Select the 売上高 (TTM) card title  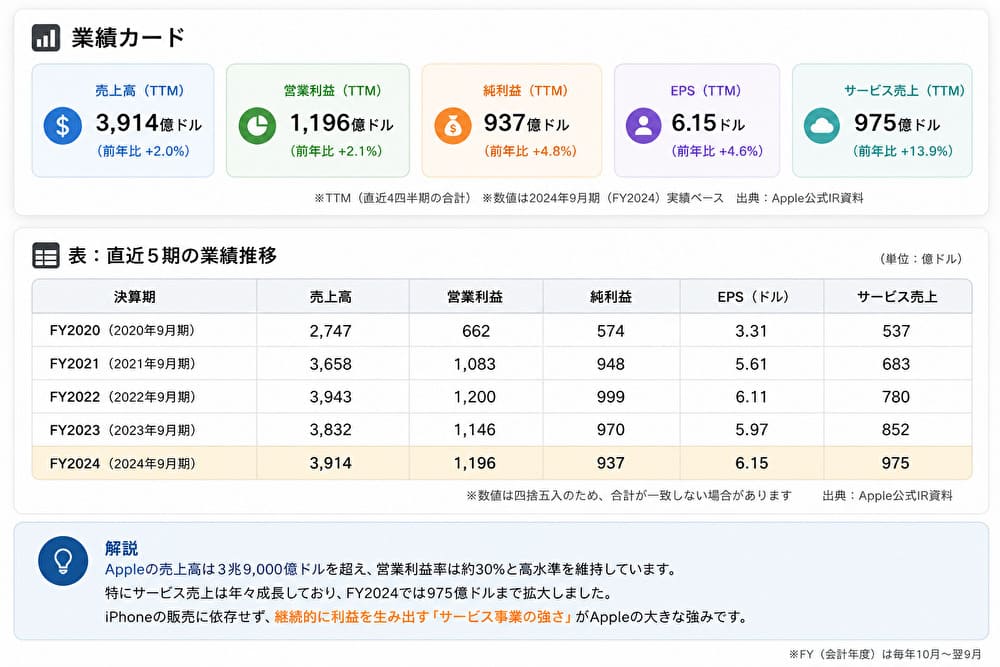coord(140,91)
